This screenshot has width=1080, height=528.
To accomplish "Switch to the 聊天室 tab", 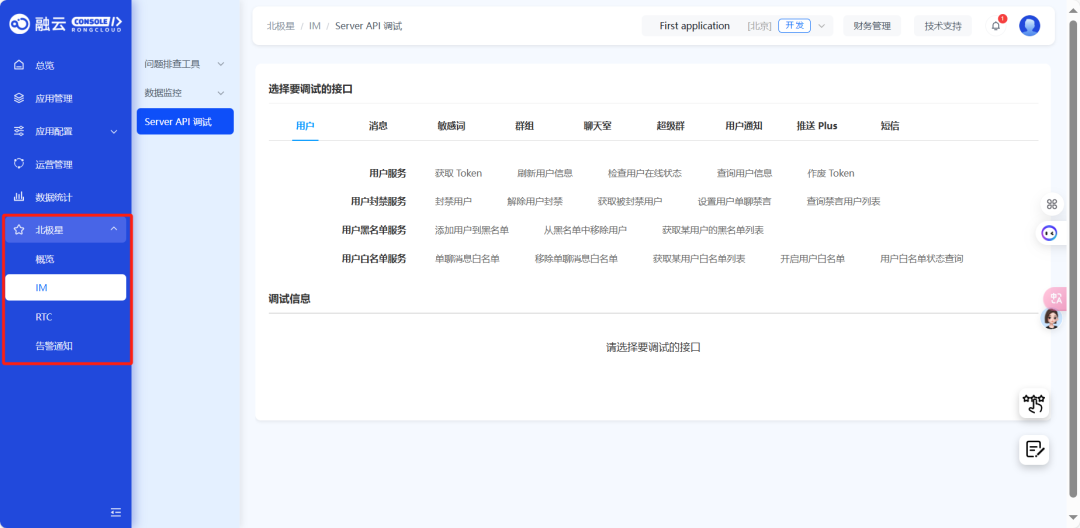I will [597, 126].
